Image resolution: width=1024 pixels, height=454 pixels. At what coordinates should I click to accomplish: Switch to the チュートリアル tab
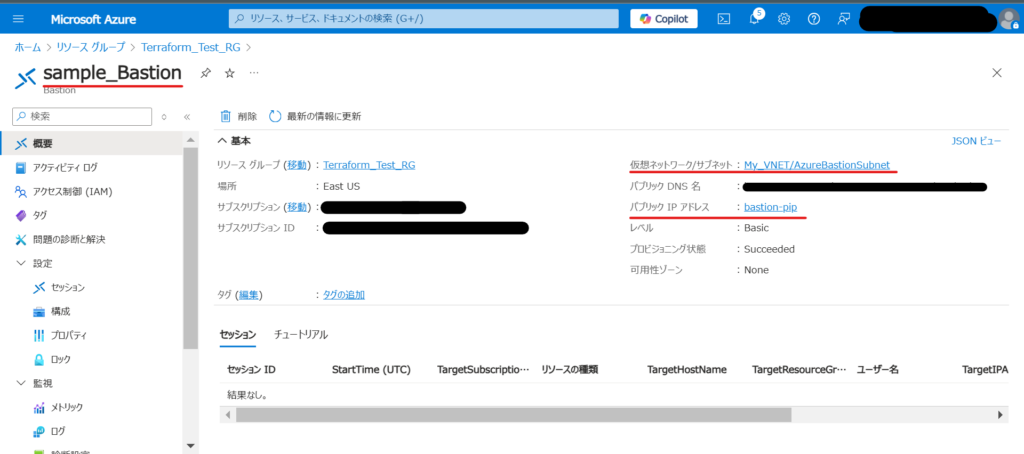pos(300,334)
